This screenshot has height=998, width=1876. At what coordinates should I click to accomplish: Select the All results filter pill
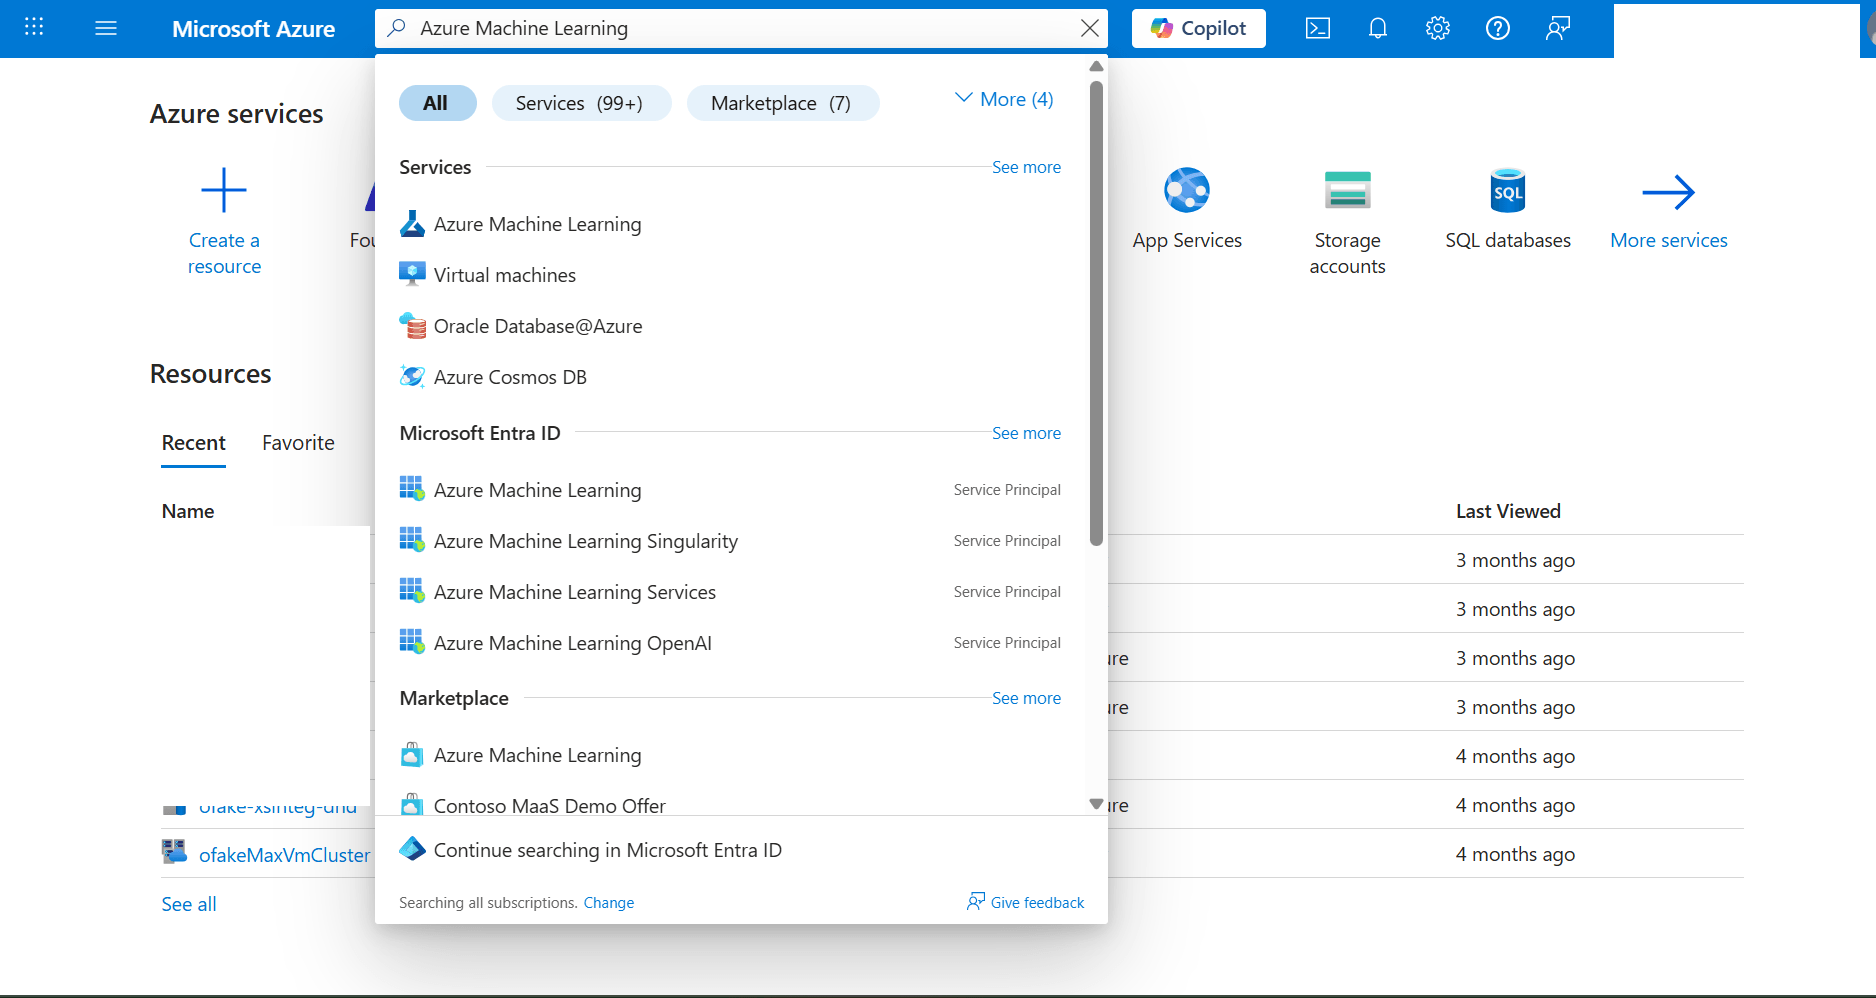437,102
